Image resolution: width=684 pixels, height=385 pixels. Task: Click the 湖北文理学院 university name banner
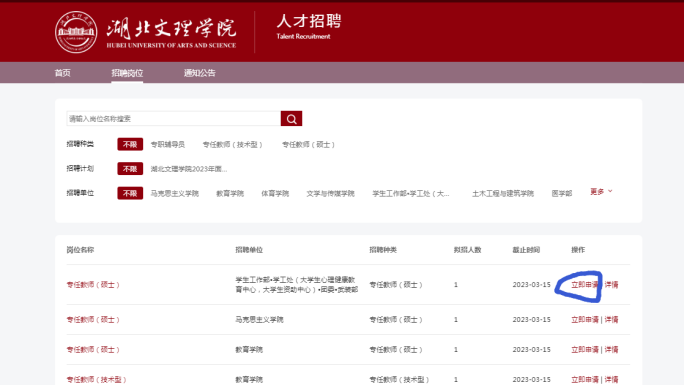tap(171, 32)
